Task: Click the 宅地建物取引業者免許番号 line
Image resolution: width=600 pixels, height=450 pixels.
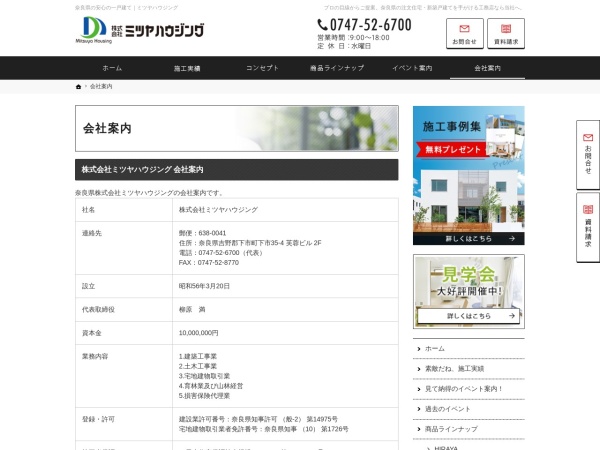Action: tap(264, 429)
